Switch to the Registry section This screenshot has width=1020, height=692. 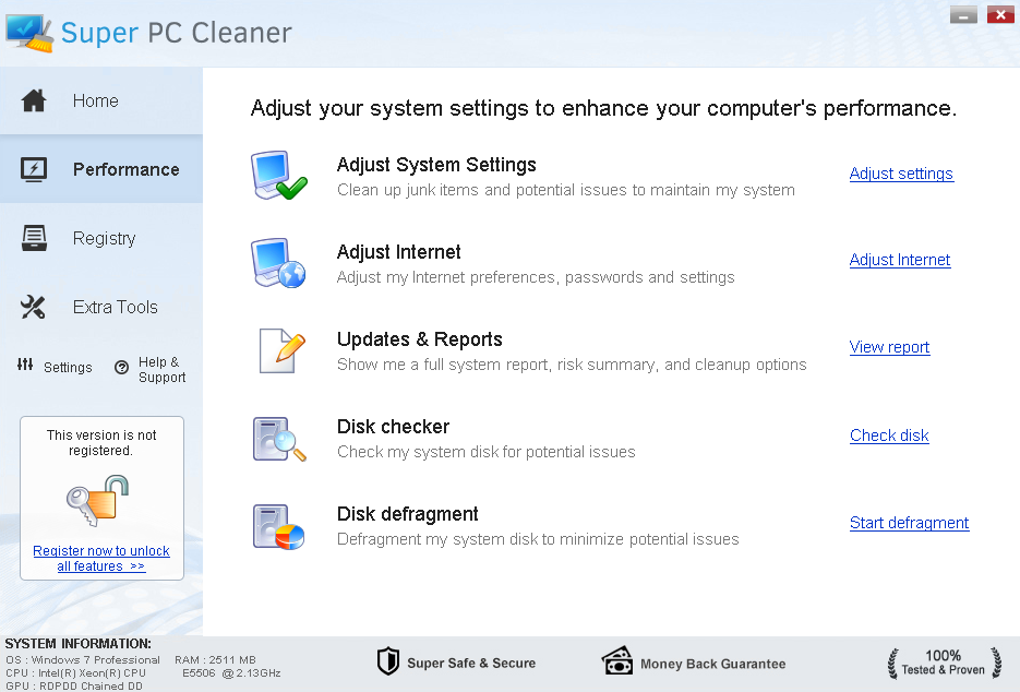(101, 238)
